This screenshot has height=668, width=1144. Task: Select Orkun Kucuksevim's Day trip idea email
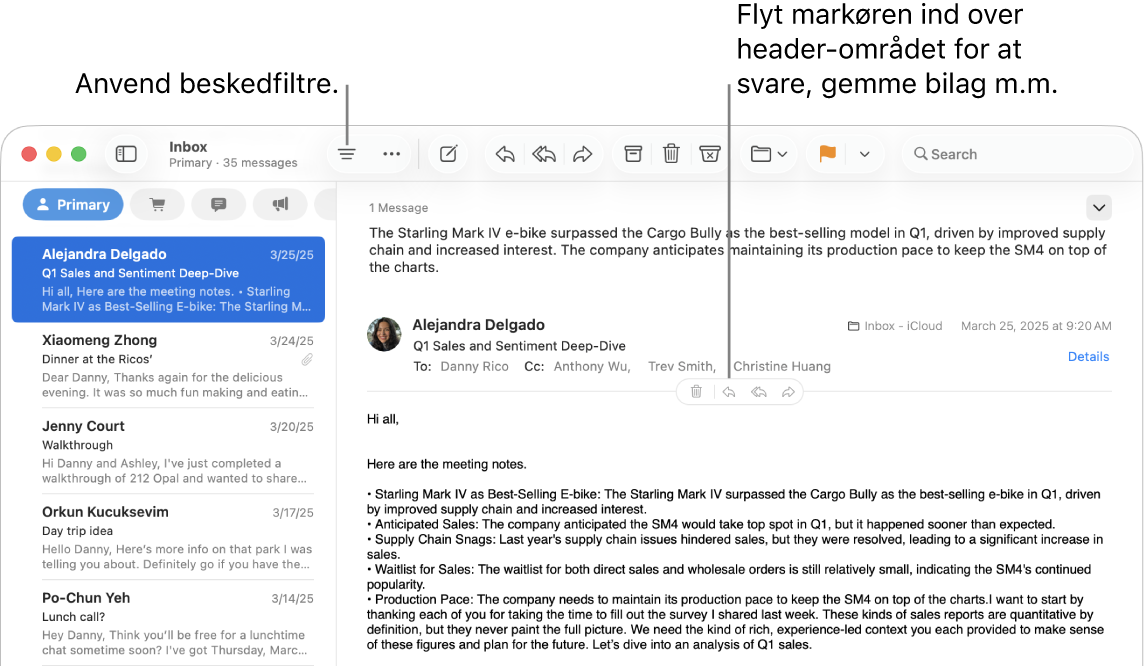pos(169,537)
